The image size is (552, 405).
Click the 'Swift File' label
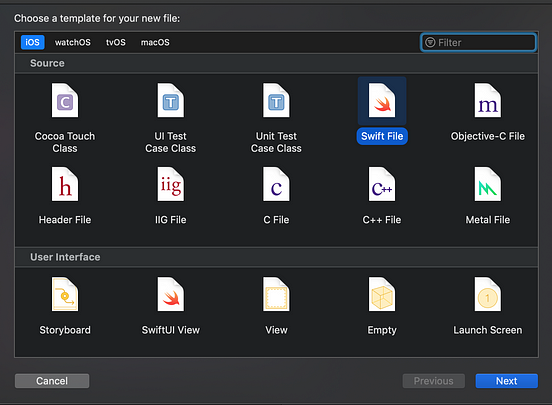[x=382, y=136]
